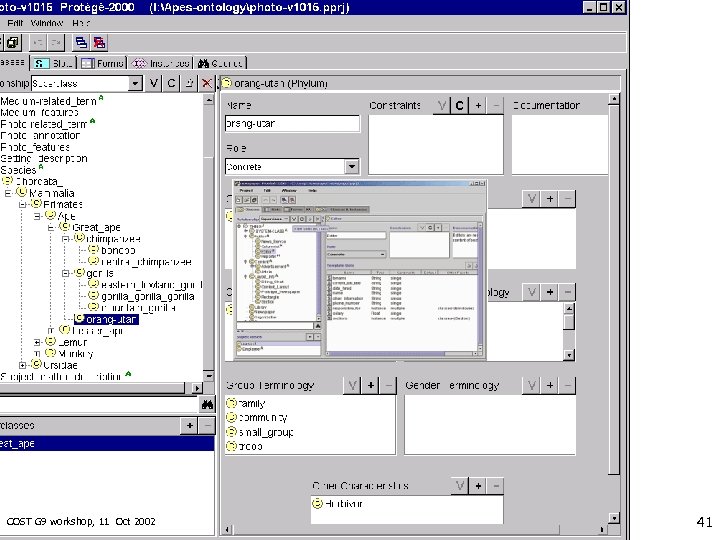The image size is (720, 540).
Task: Open the Window menu
Action: 46,23
